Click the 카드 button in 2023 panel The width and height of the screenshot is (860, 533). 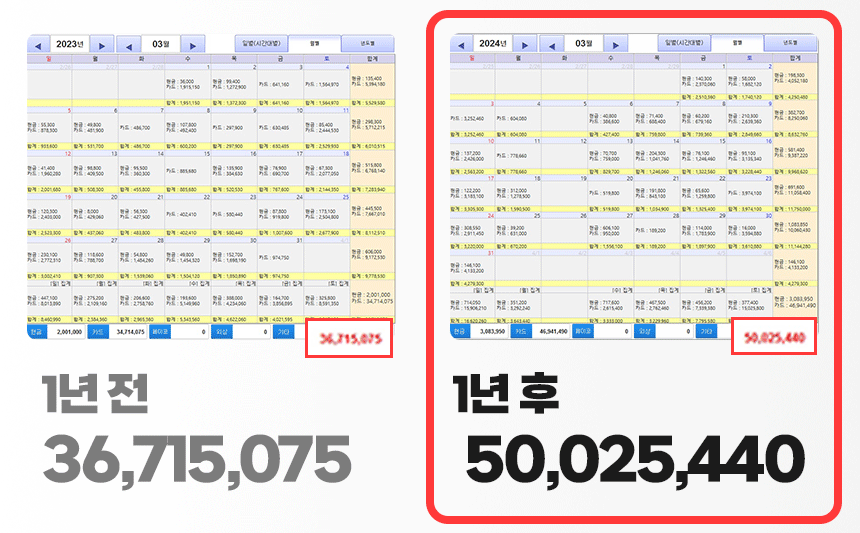click(98, 332)
